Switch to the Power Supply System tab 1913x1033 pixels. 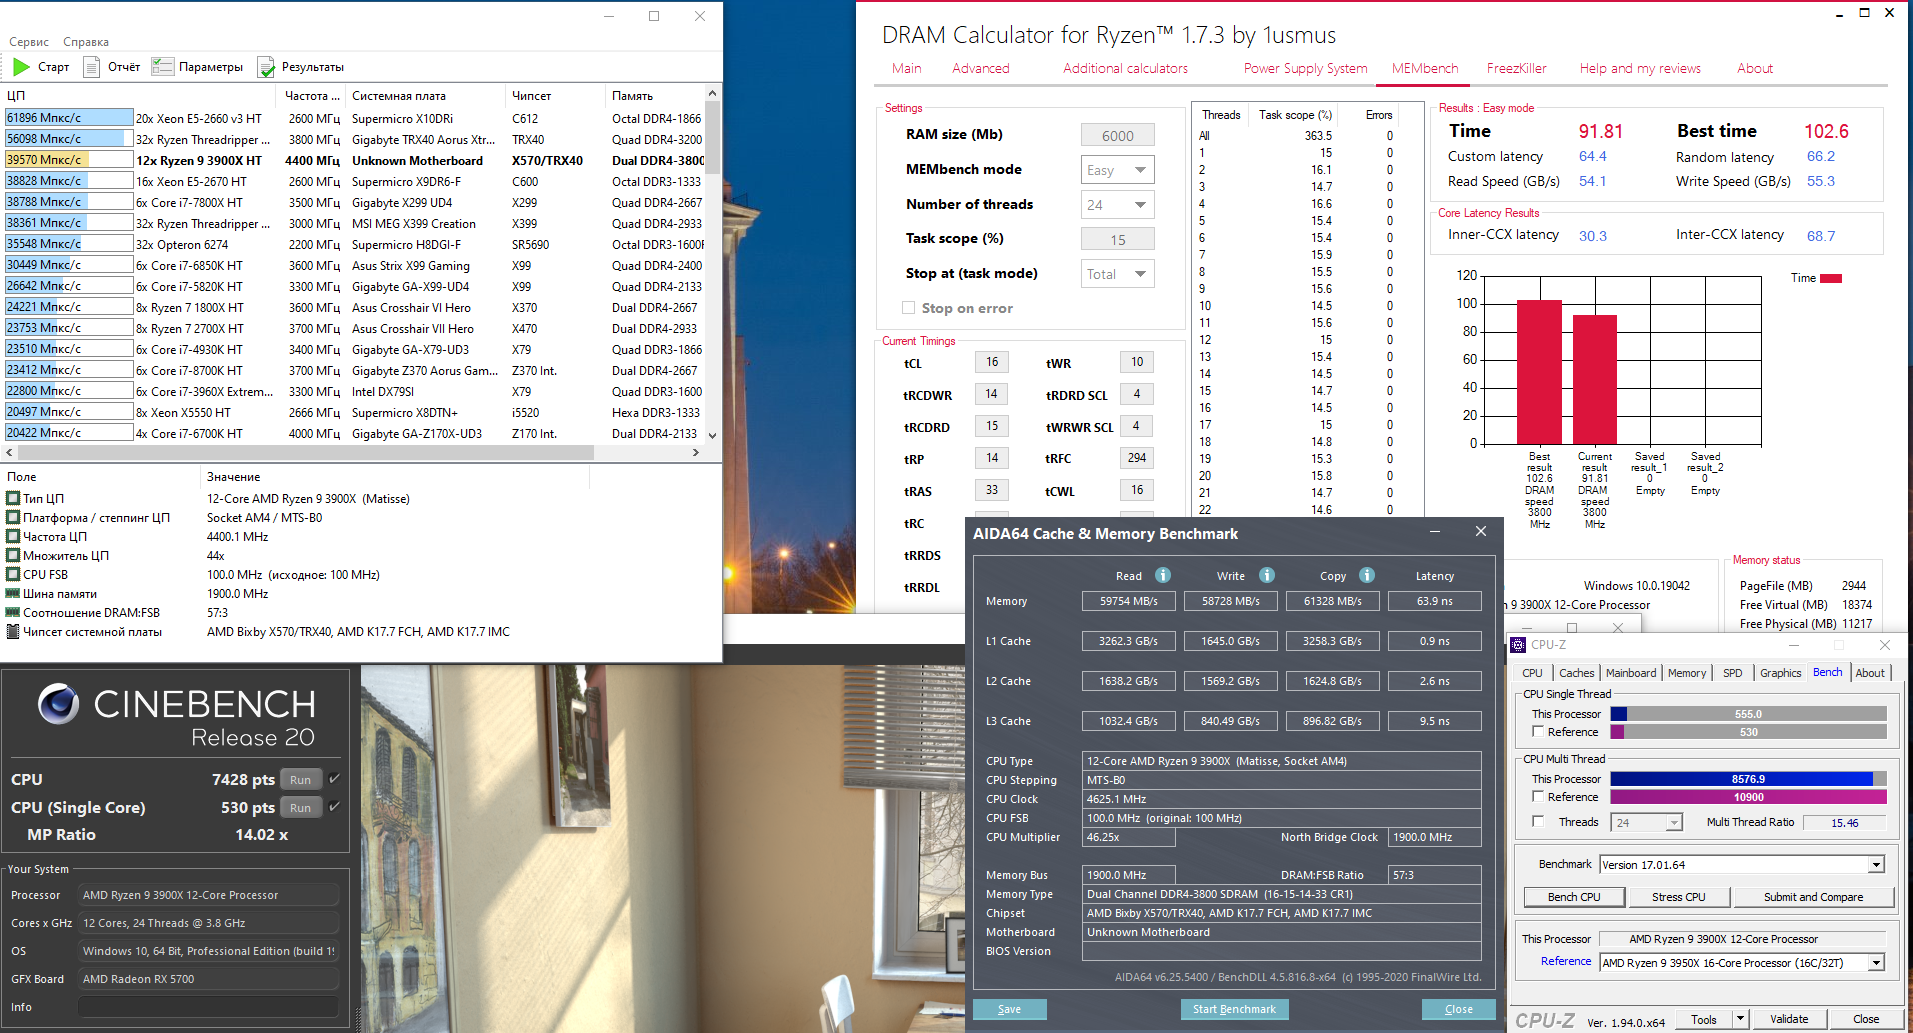pos(1305,68)
